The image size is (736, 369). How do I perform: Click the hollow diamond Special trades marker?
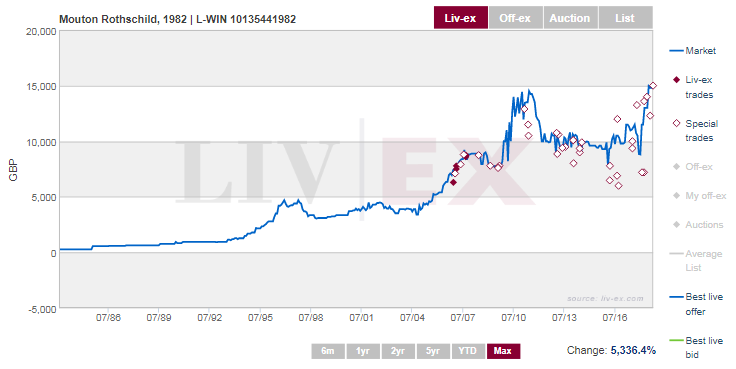coord(676,123)
